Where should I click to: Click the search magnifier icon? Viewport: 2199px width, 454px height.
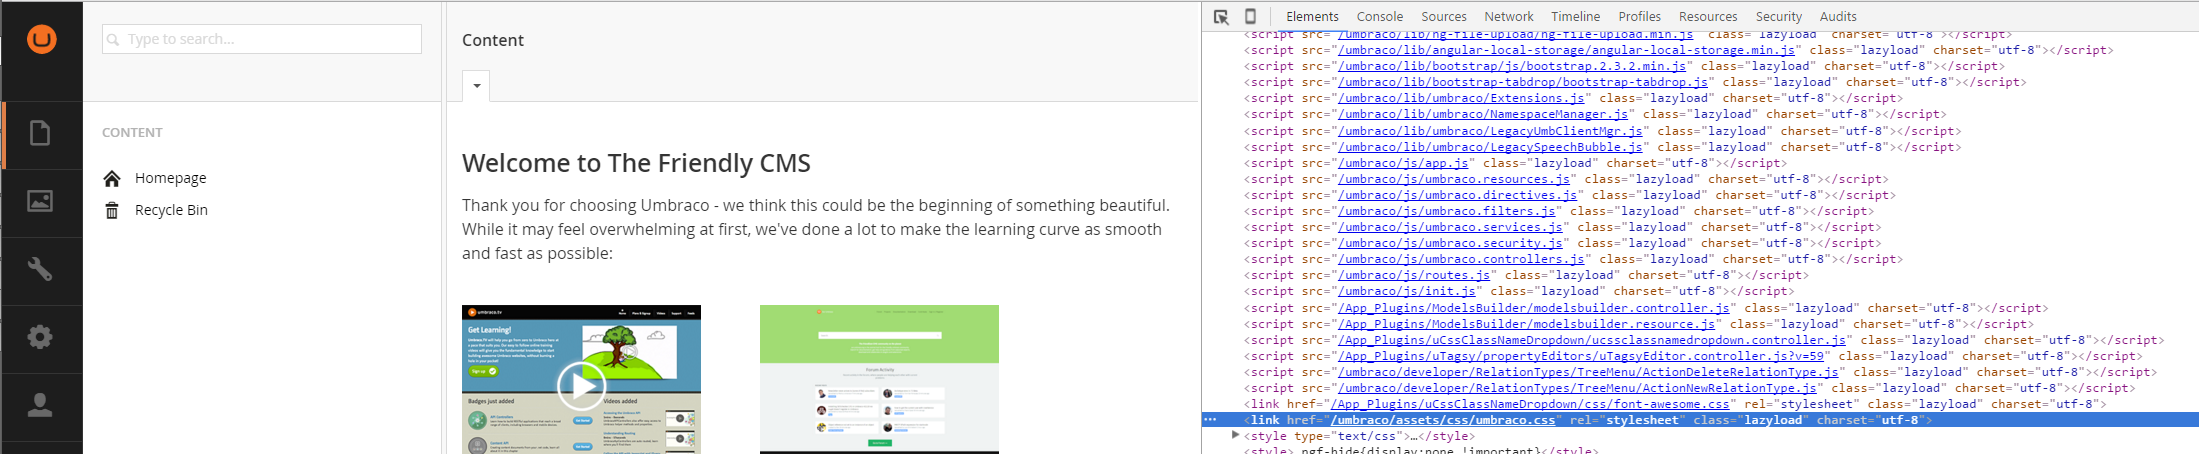tap(114, 40)
